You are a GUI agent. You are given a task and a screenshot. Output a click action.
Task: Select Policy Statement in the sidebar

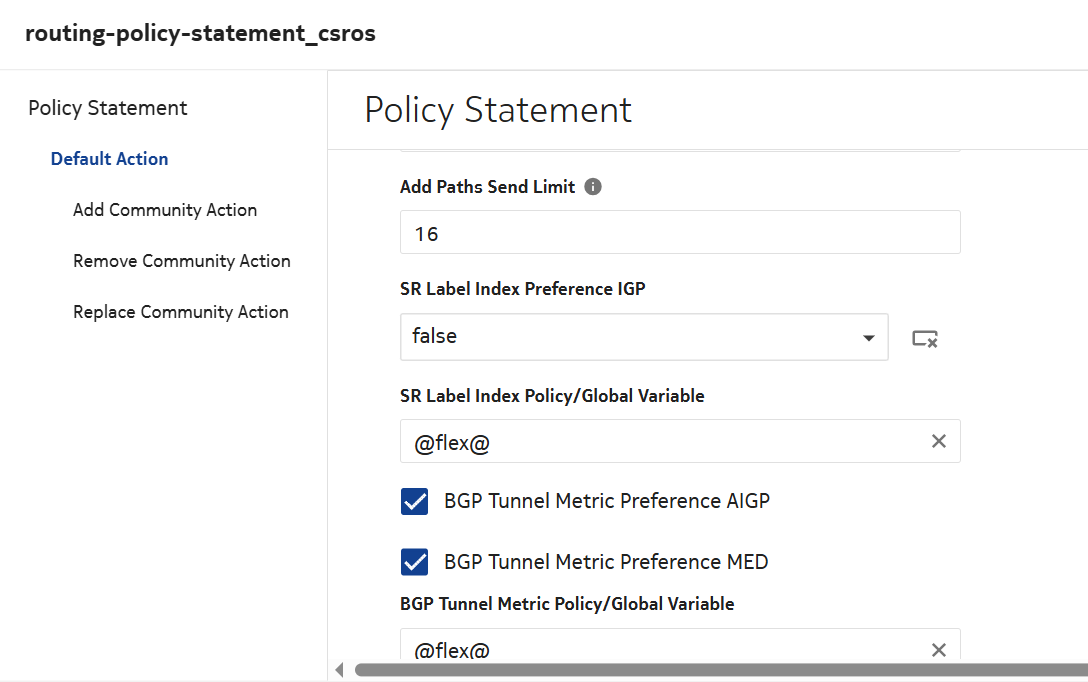coord(108,108)
